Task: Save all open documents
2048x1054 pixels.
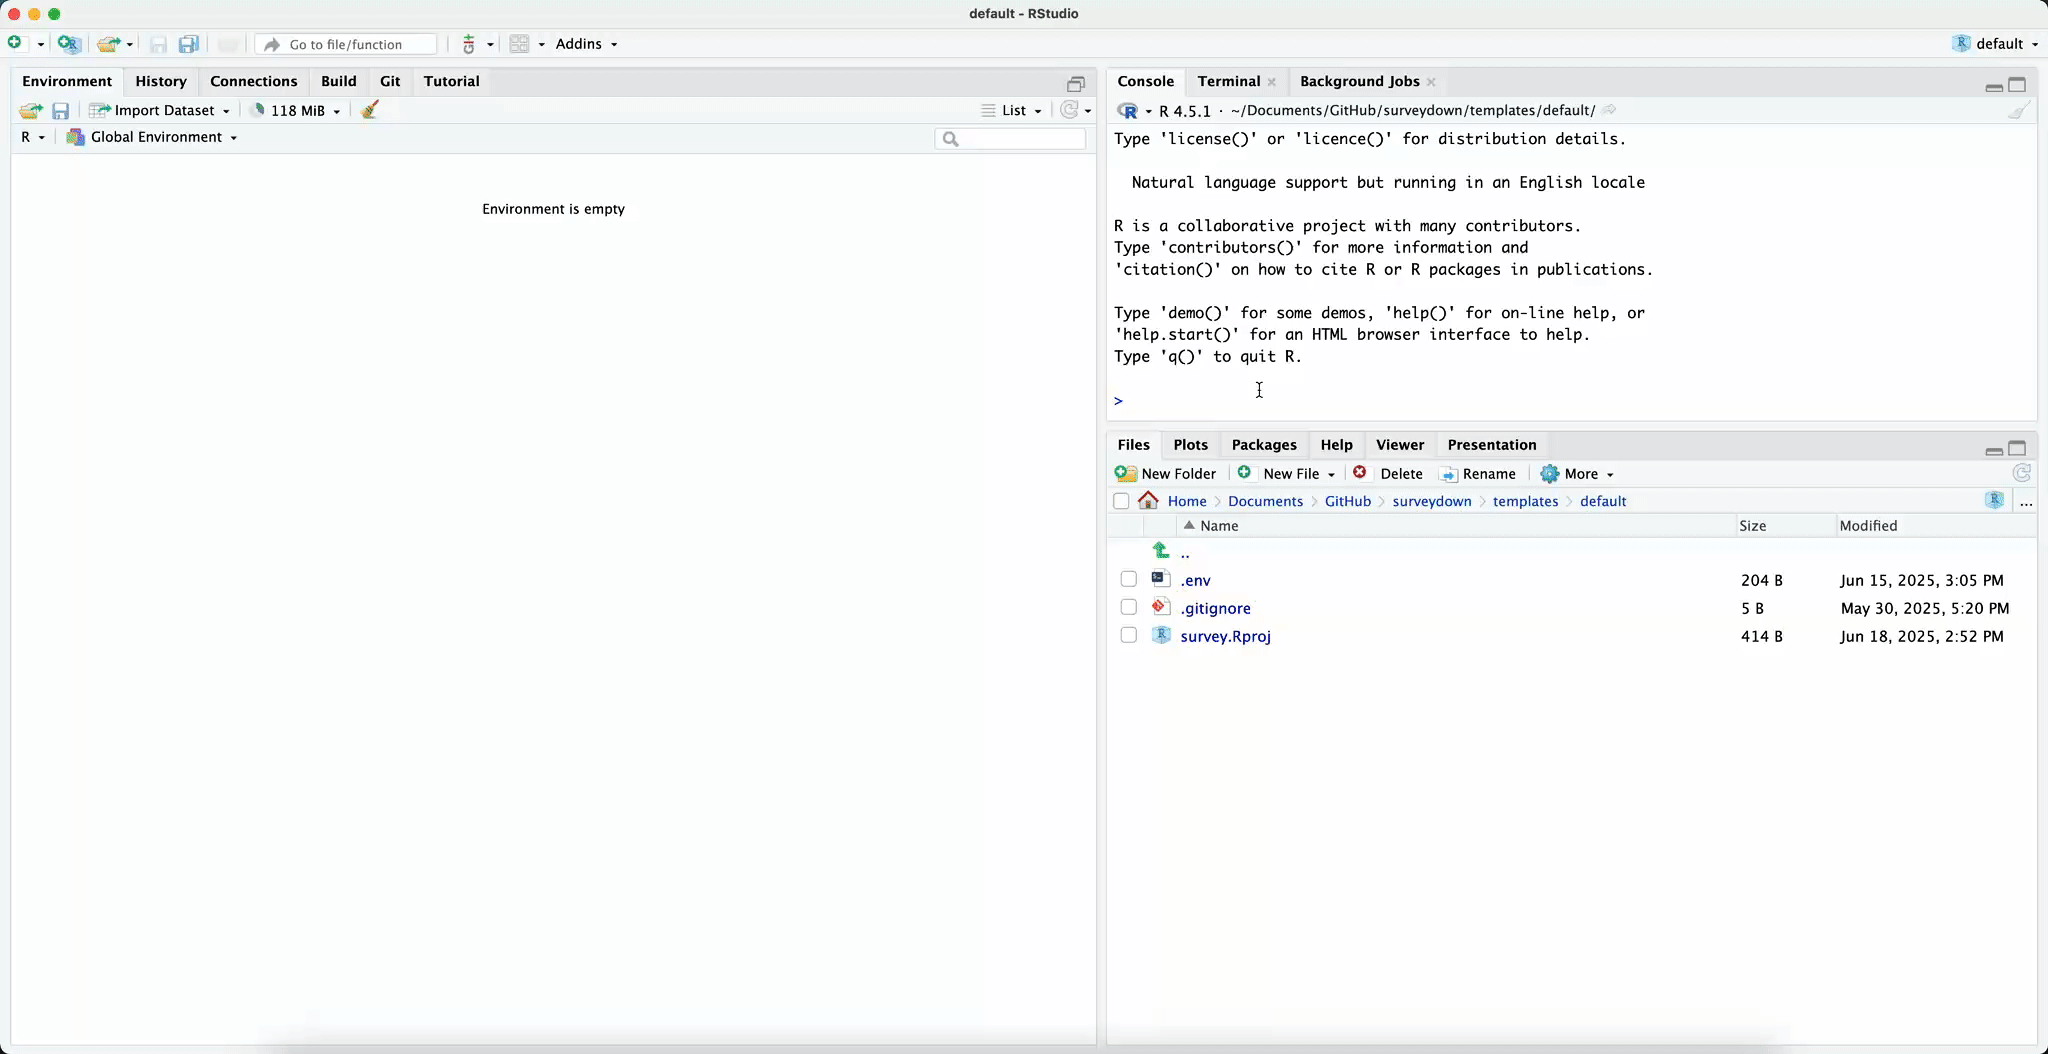Action: pos(189,44)
